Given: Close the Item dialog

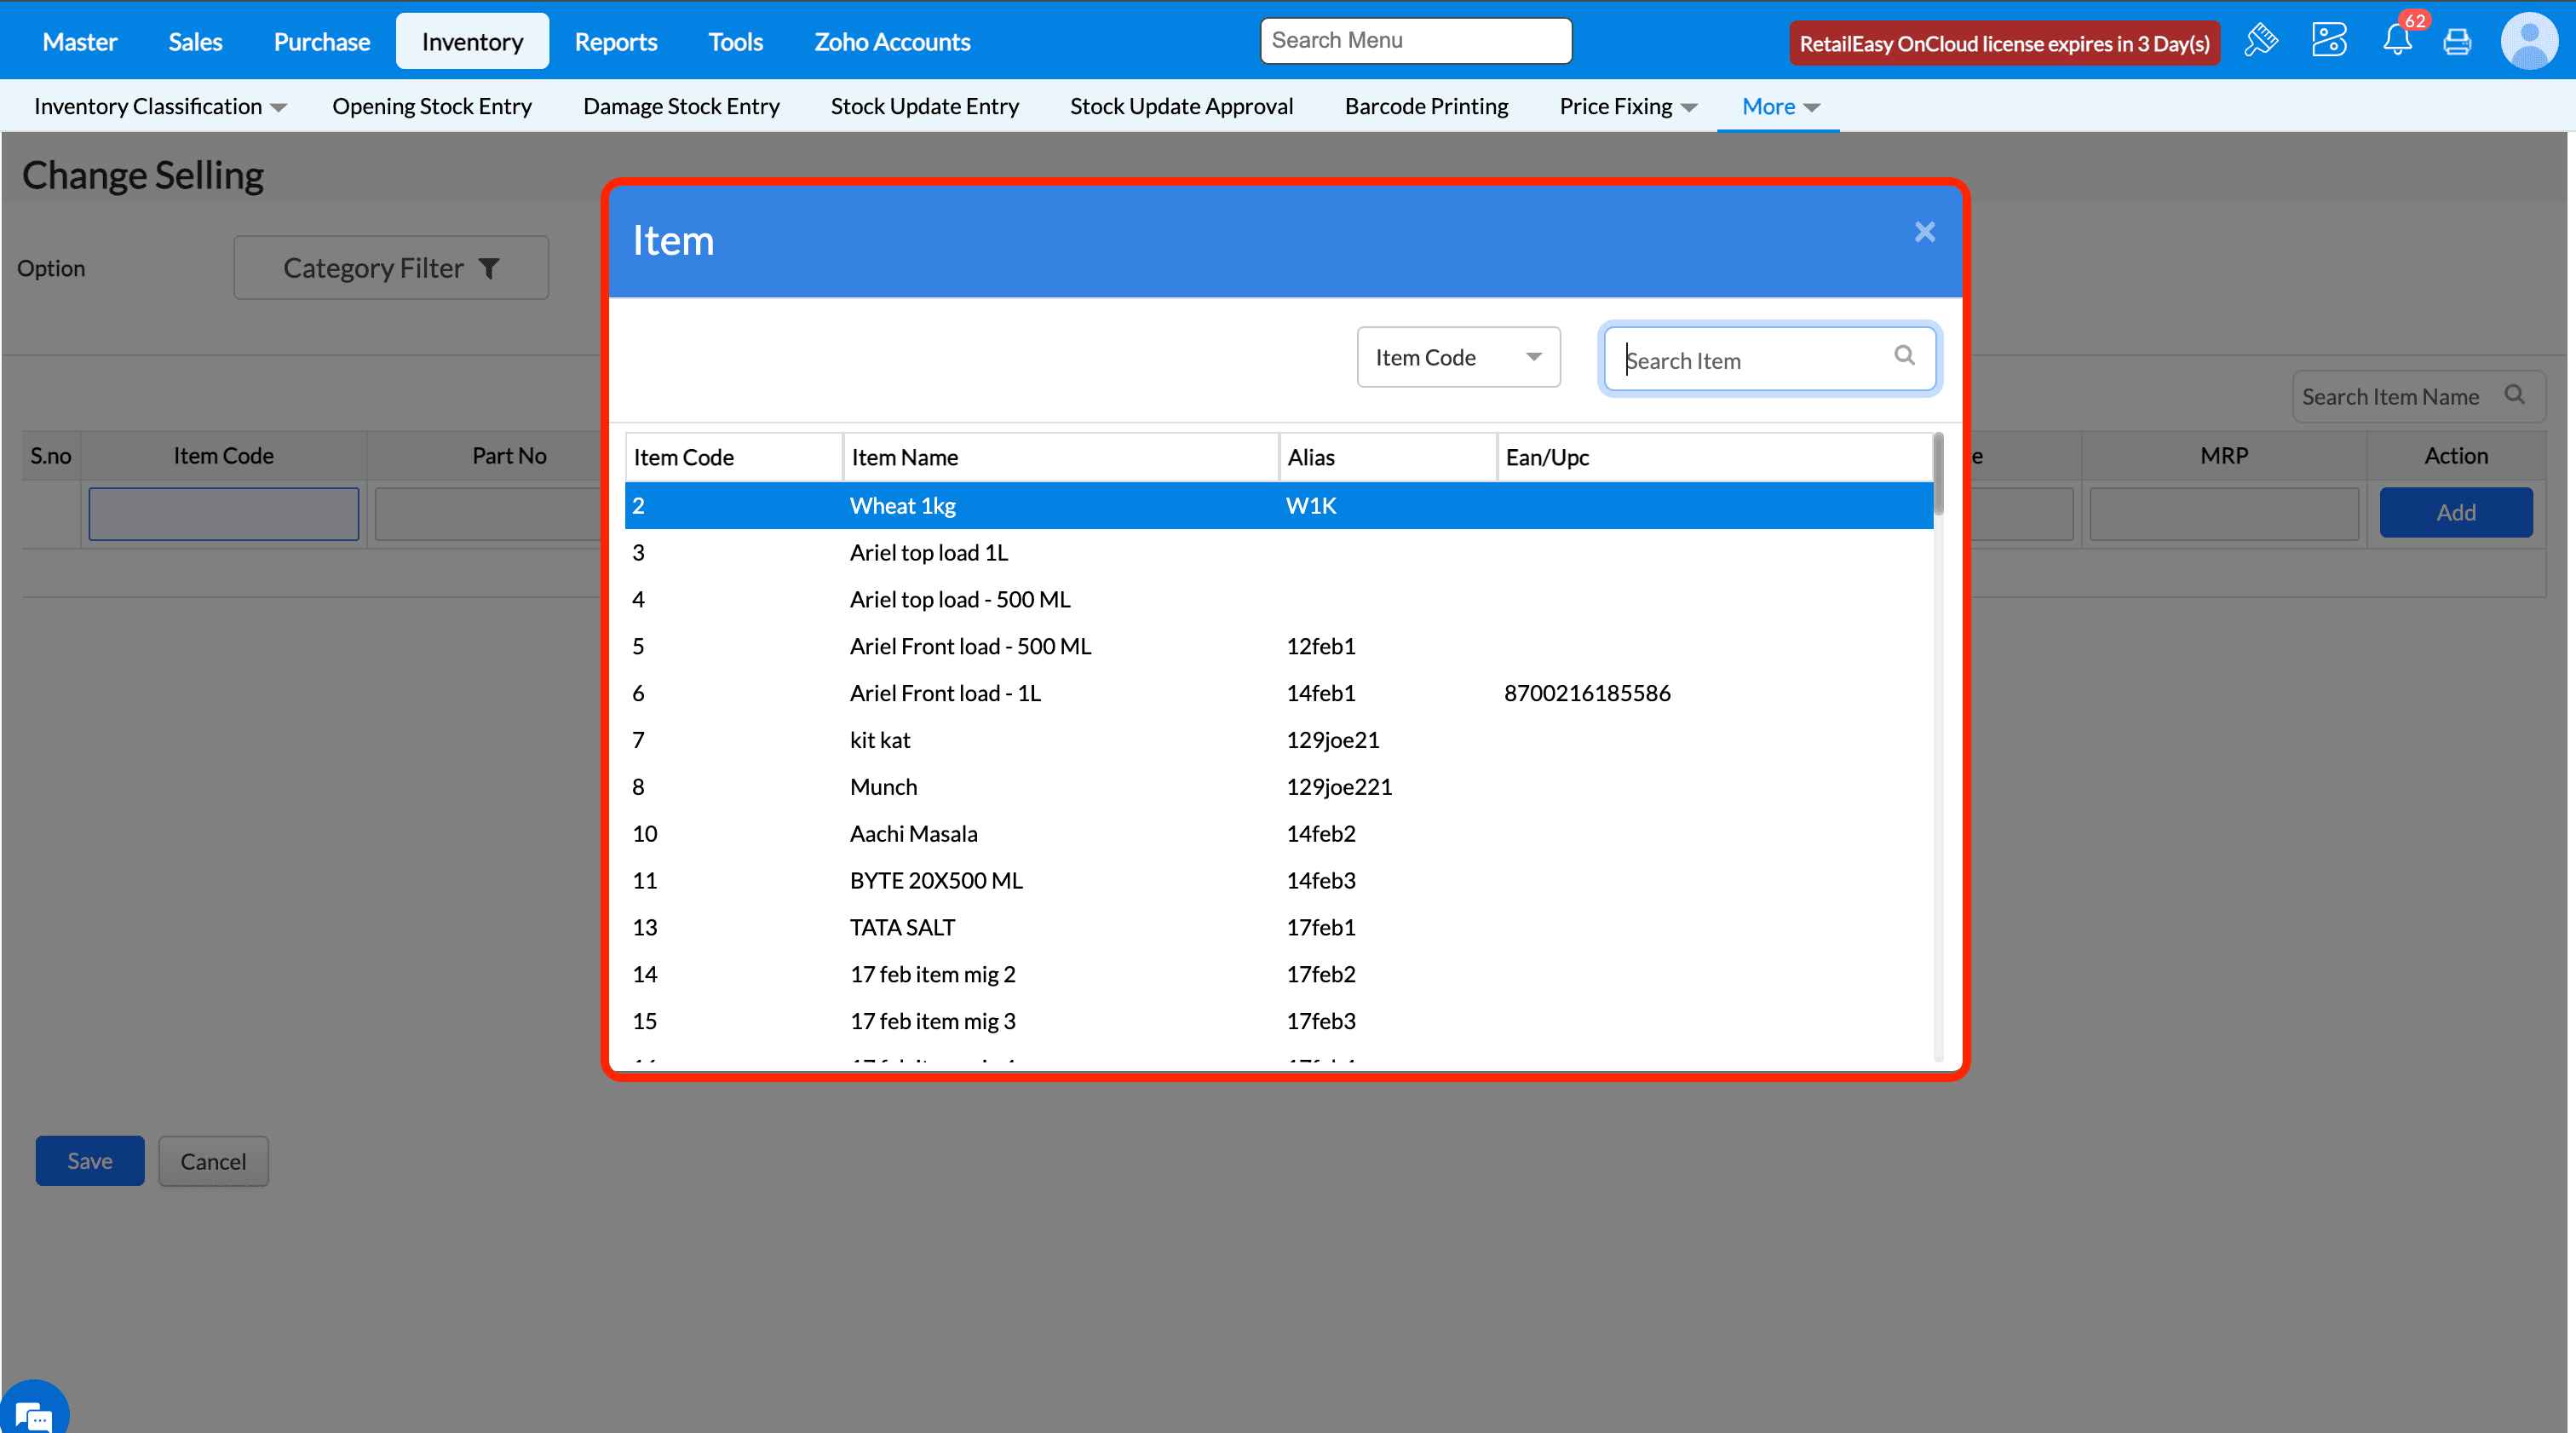Looking at the screenshot, I should 1924,232.
